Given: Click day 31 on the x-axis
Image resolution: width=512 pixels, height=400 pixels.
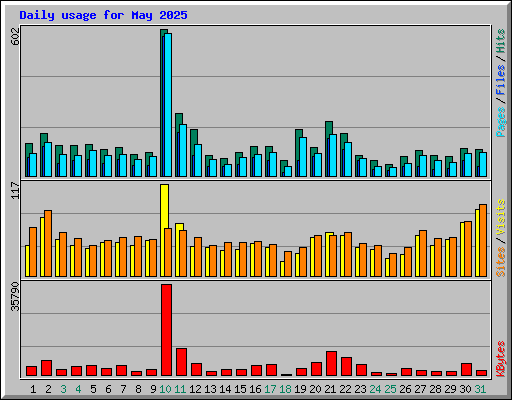Looking at the screenshot, I should tap(480, 389).
